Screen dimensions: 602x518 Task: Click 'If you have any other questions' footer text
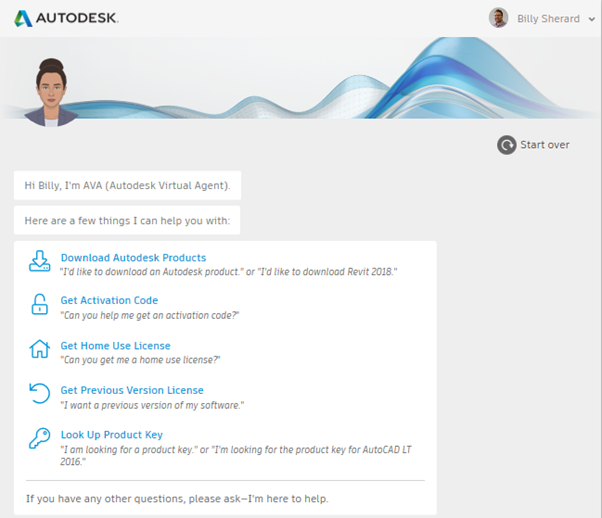177,499
